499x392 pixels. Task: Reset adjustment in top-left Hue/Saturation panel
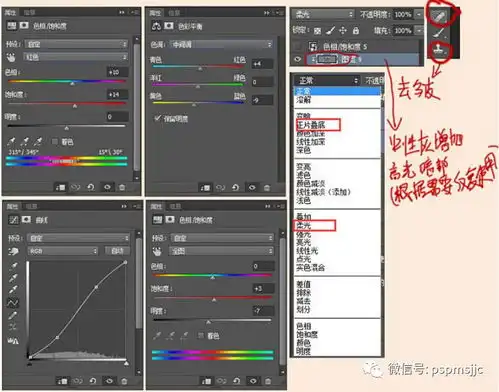point(91,187)
